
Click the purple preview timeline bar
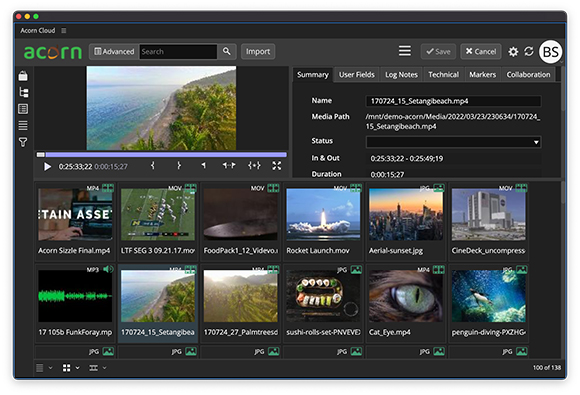[166, 155]
